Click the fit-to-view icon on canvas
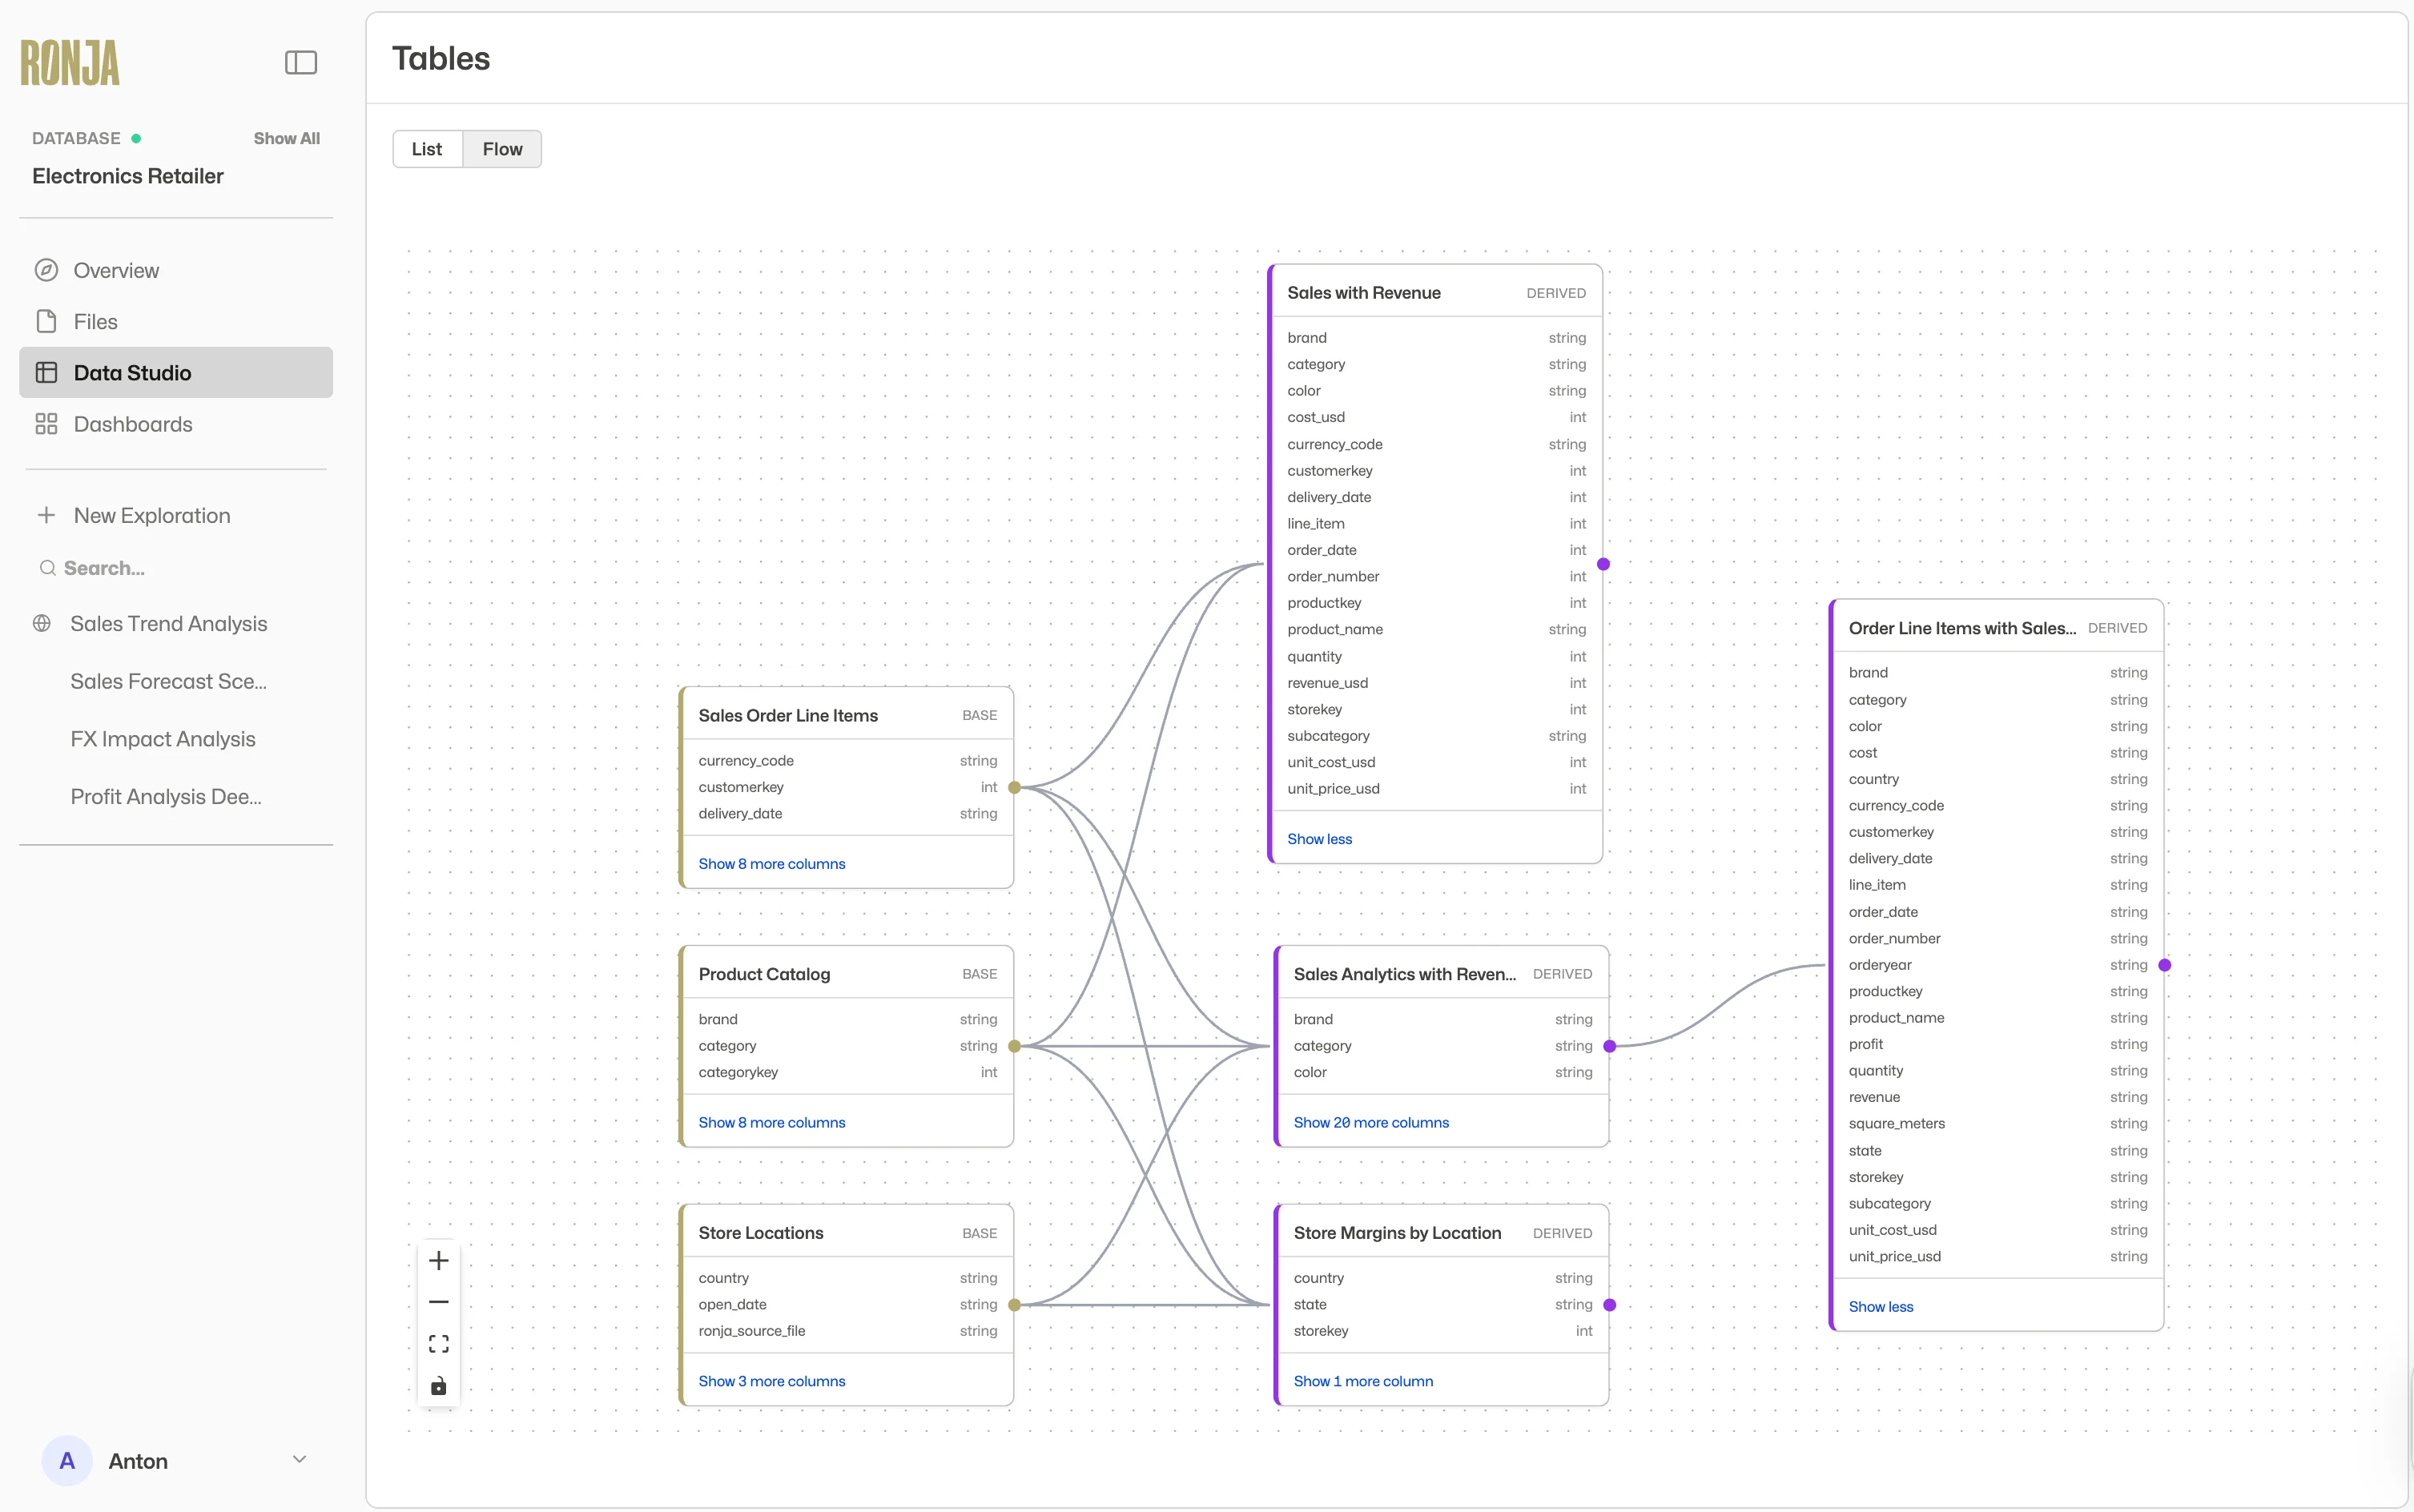This screenshot has height=1512, width=2414. (x=439, y=1343)
